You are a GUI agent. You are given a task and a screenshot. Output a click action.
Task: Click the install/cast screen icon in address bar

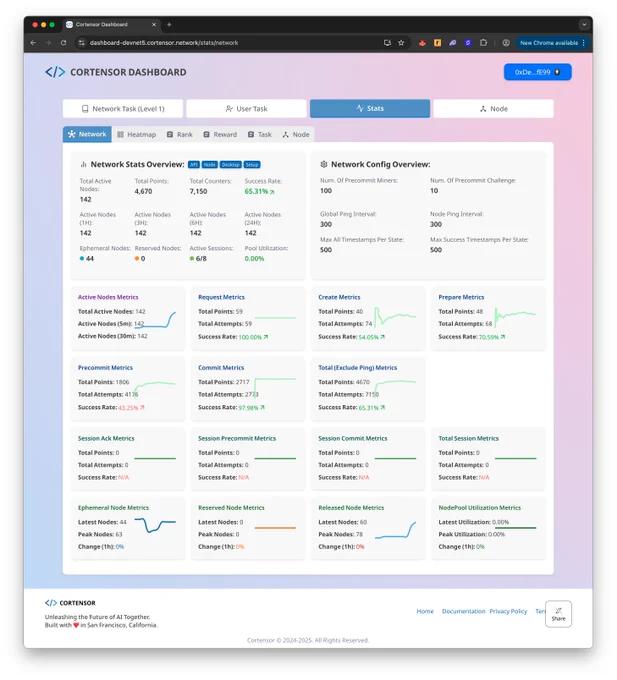(x=387, y=42)
